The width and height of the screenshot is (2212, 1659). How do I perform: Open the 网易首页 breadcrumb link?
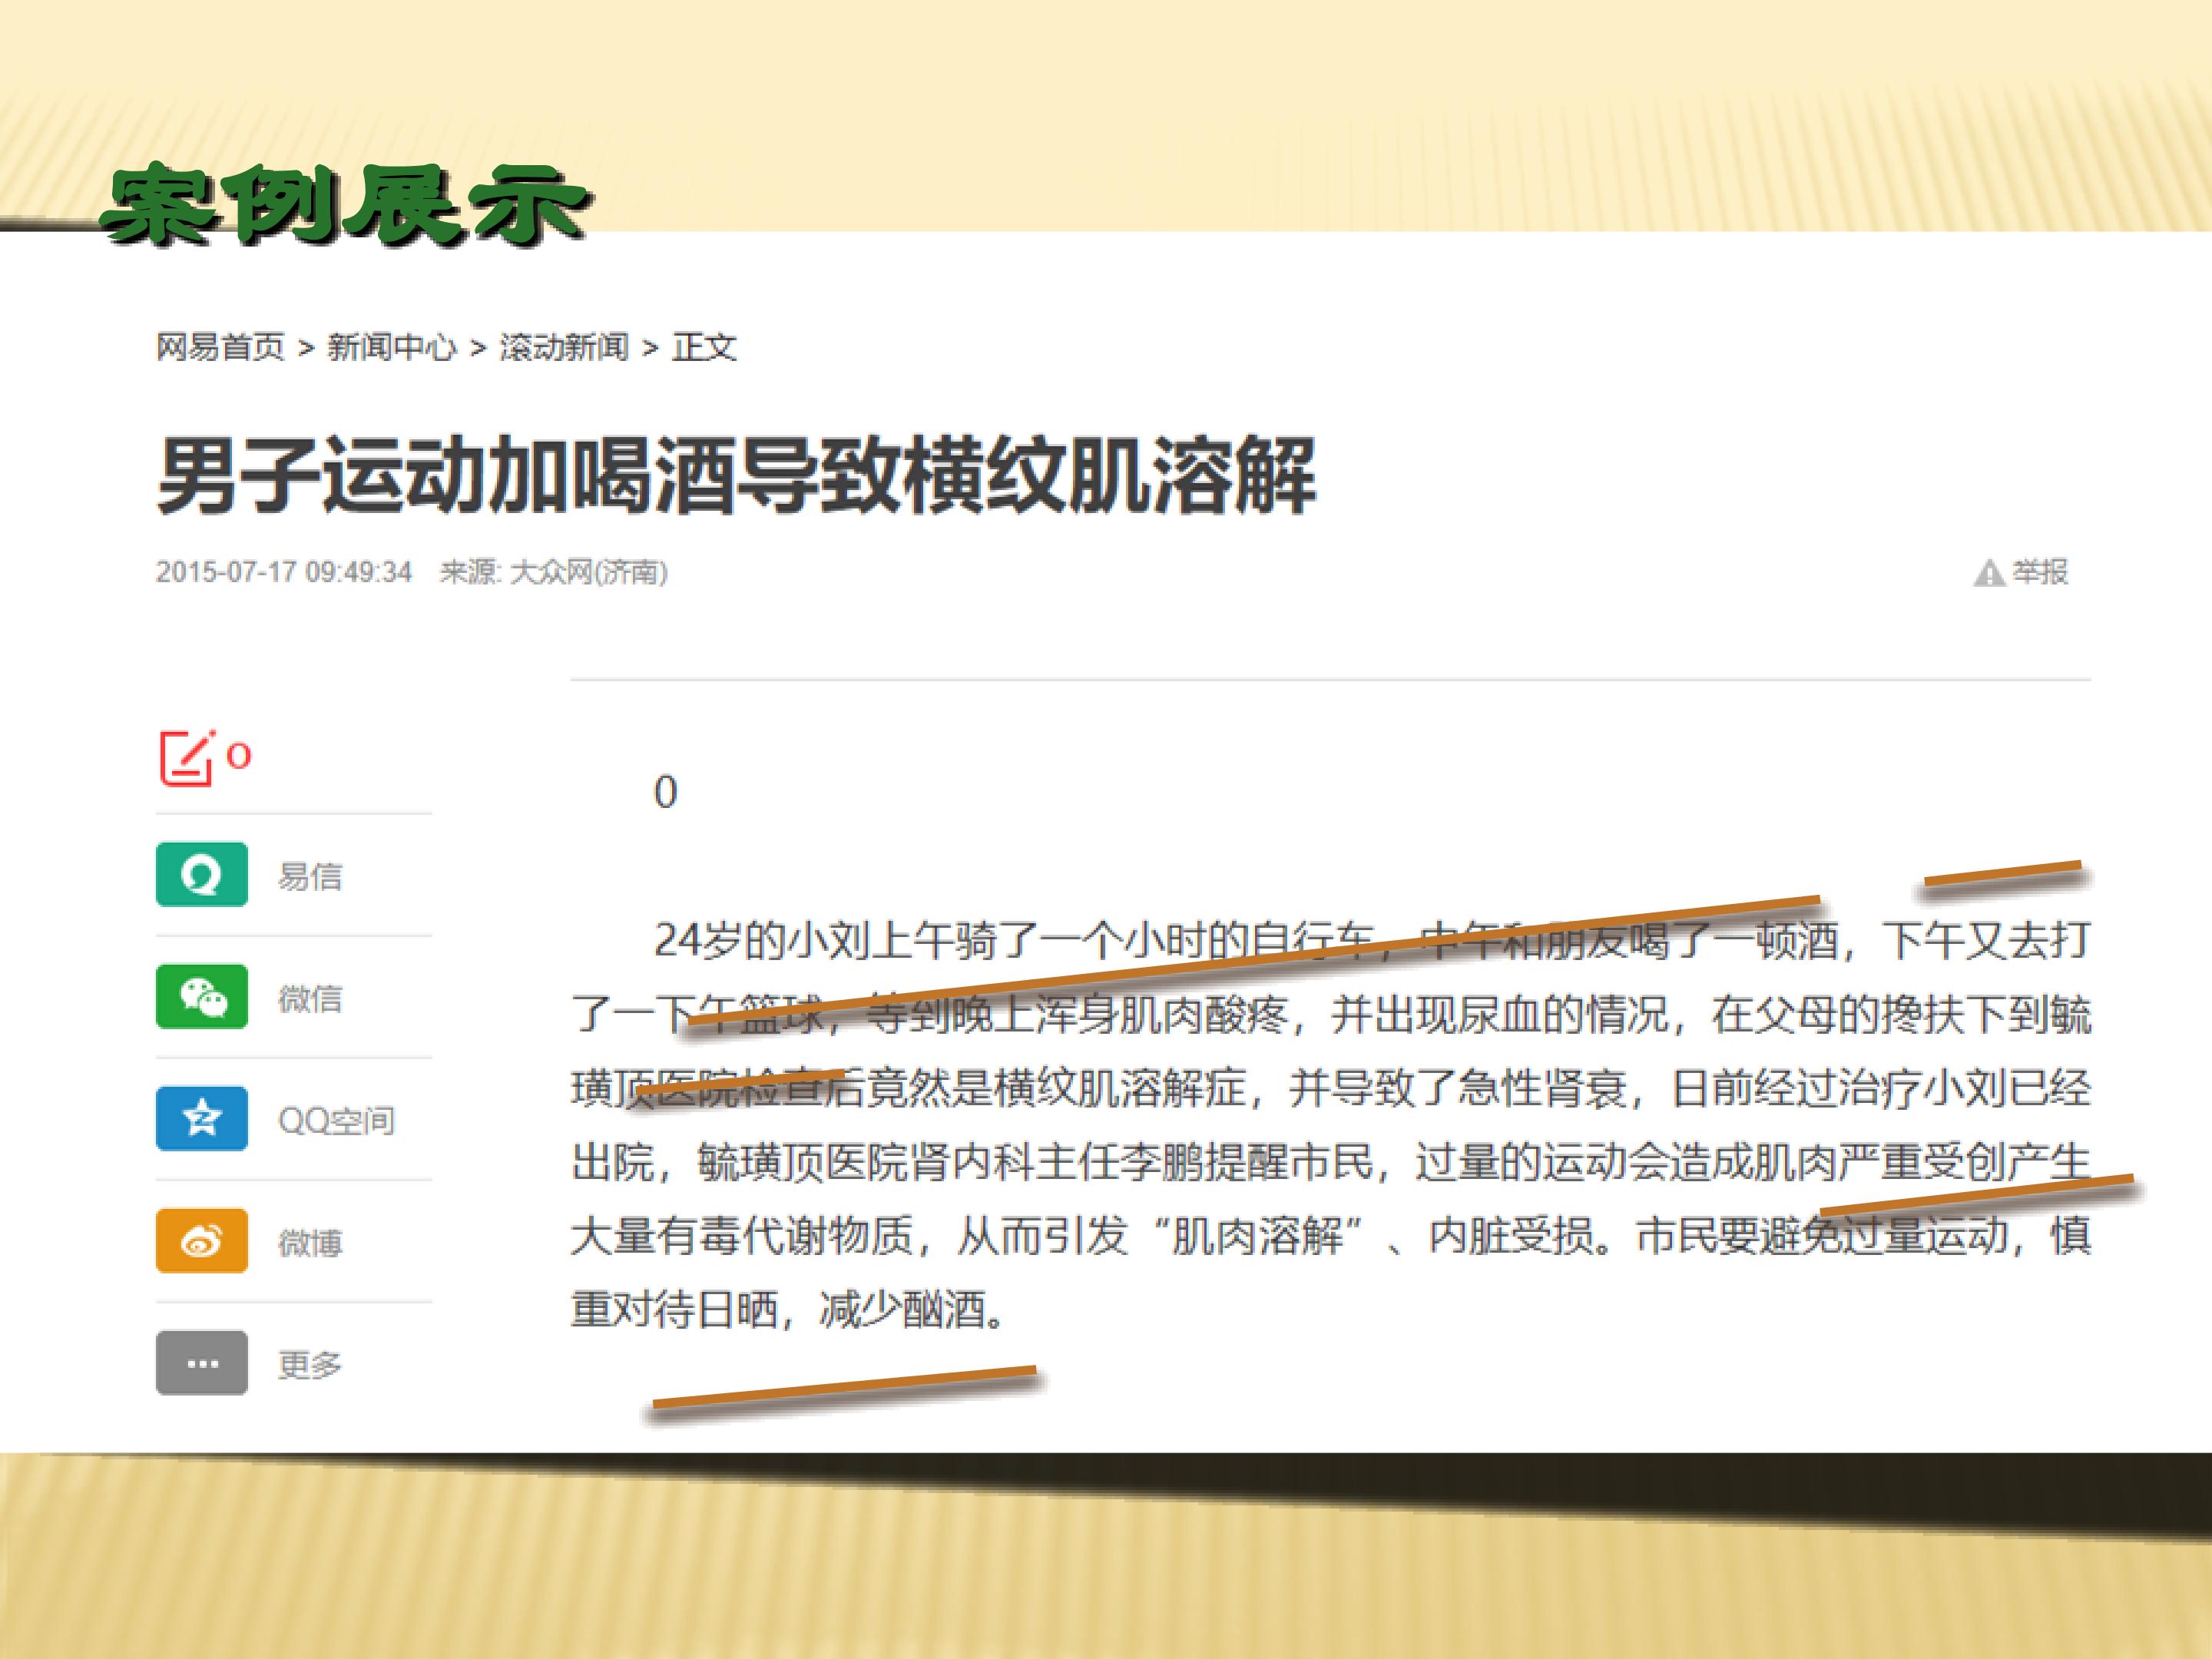pos(220,347)
